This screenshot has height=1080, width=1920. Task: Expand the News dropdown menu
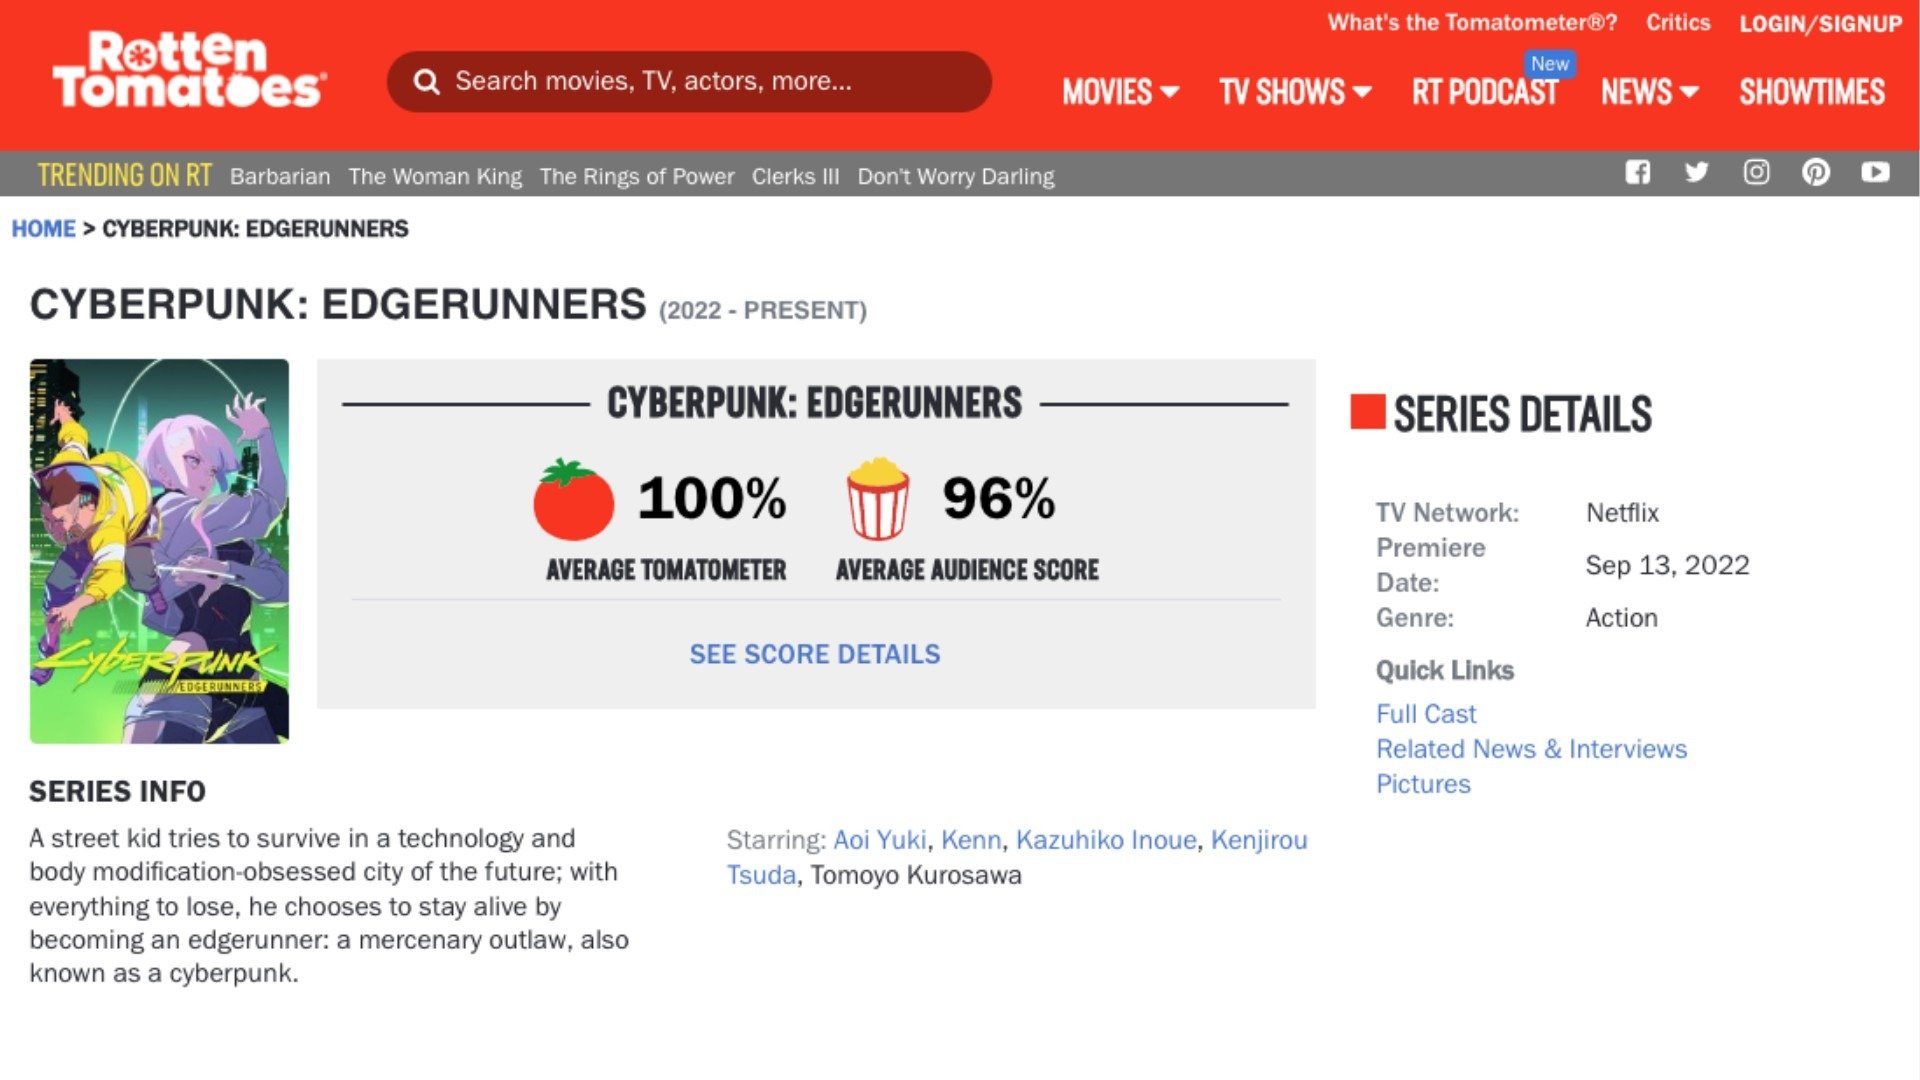click(x=1649, y=92)
